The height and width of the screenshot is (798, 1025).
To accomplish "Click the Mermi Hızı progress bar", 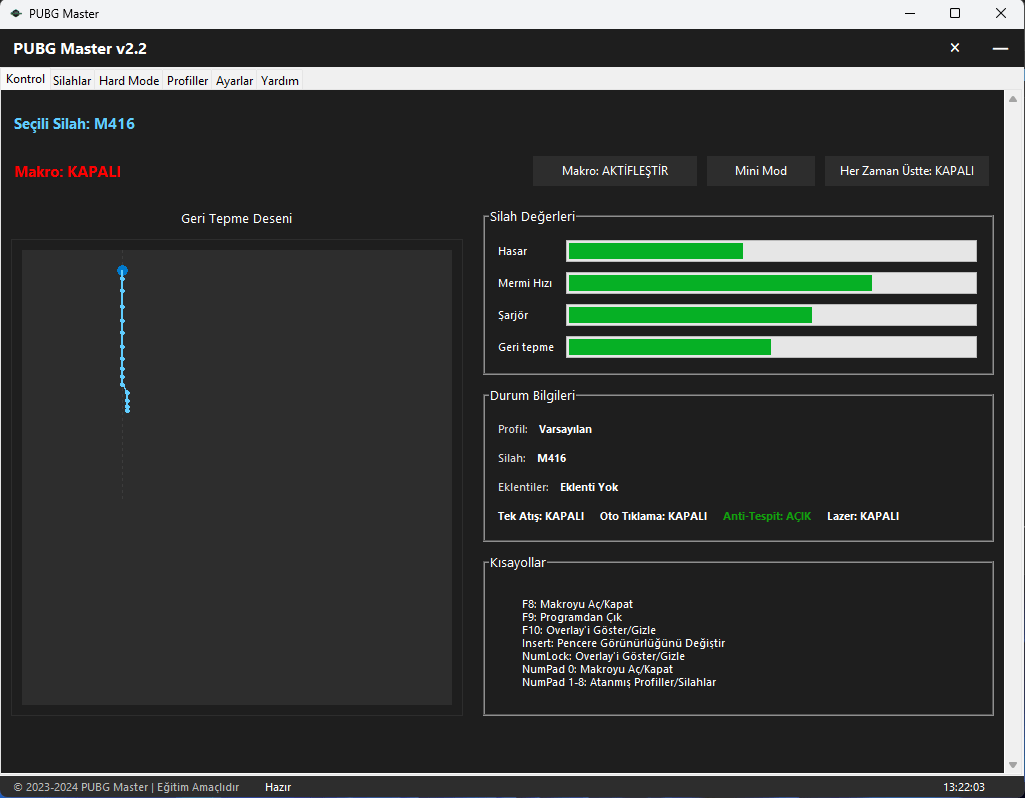I will pos(771,283).
